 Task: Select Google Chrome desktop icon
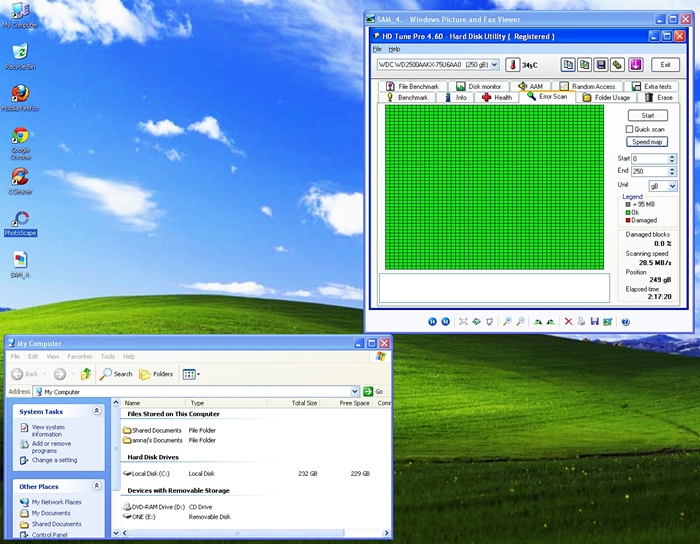tap(20, 143)
